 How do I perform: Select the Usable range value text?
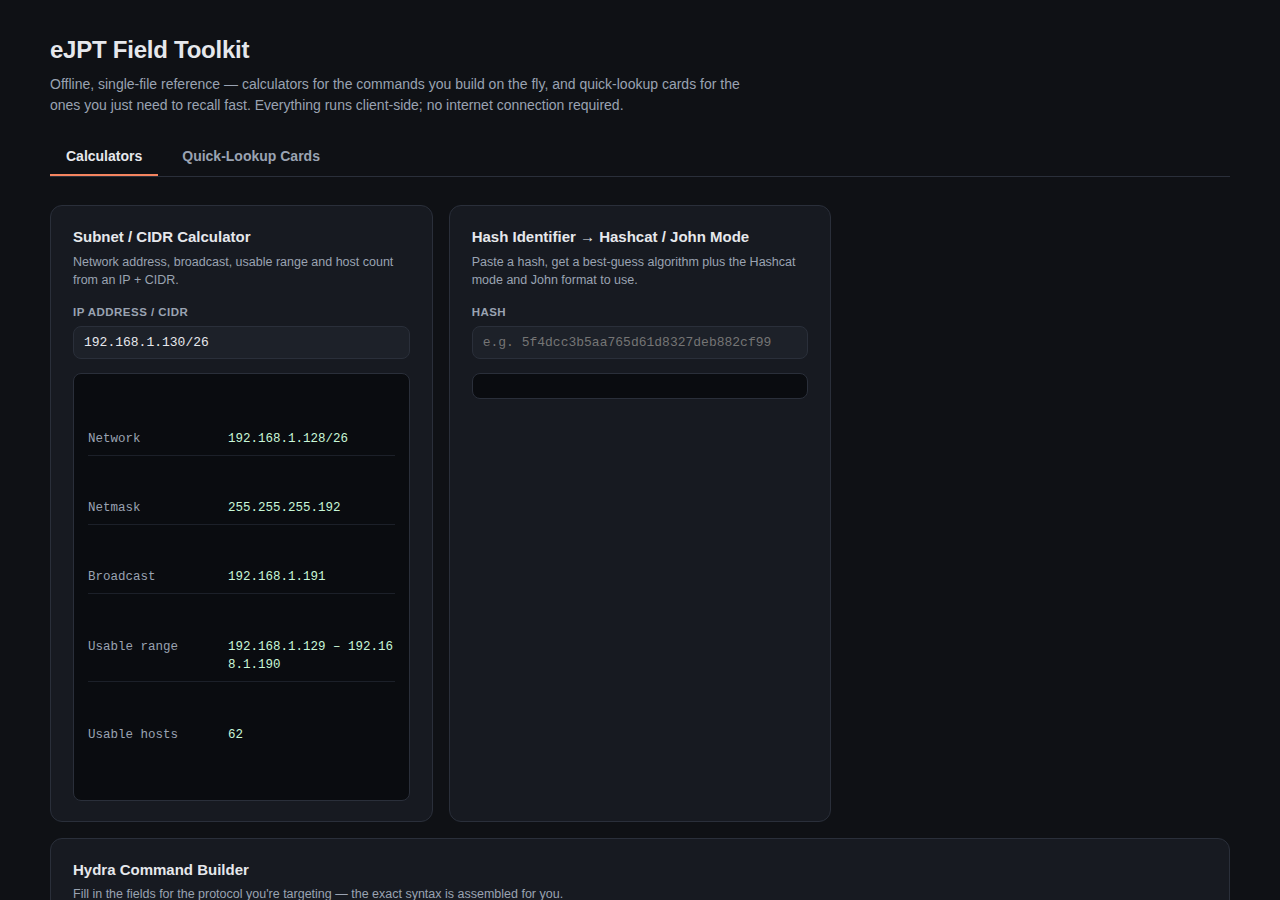310,655
